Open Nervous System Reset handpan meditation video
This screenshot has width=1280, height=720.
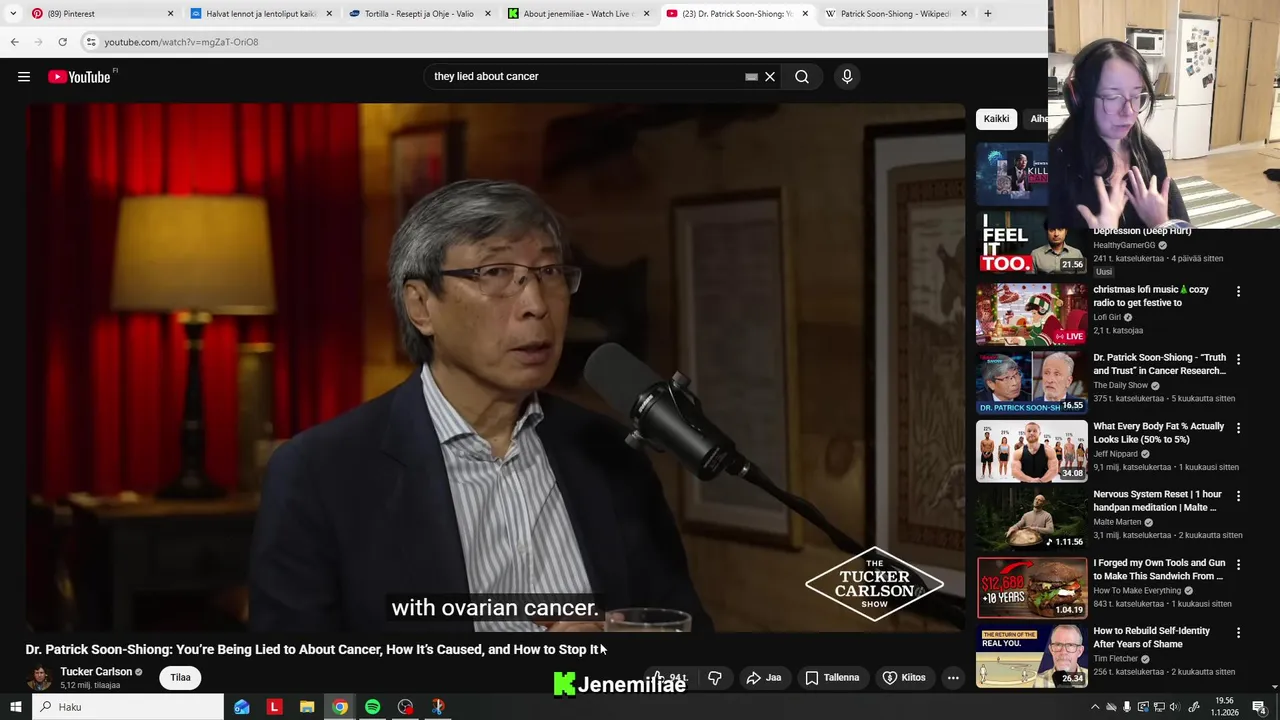[1157, 500]
